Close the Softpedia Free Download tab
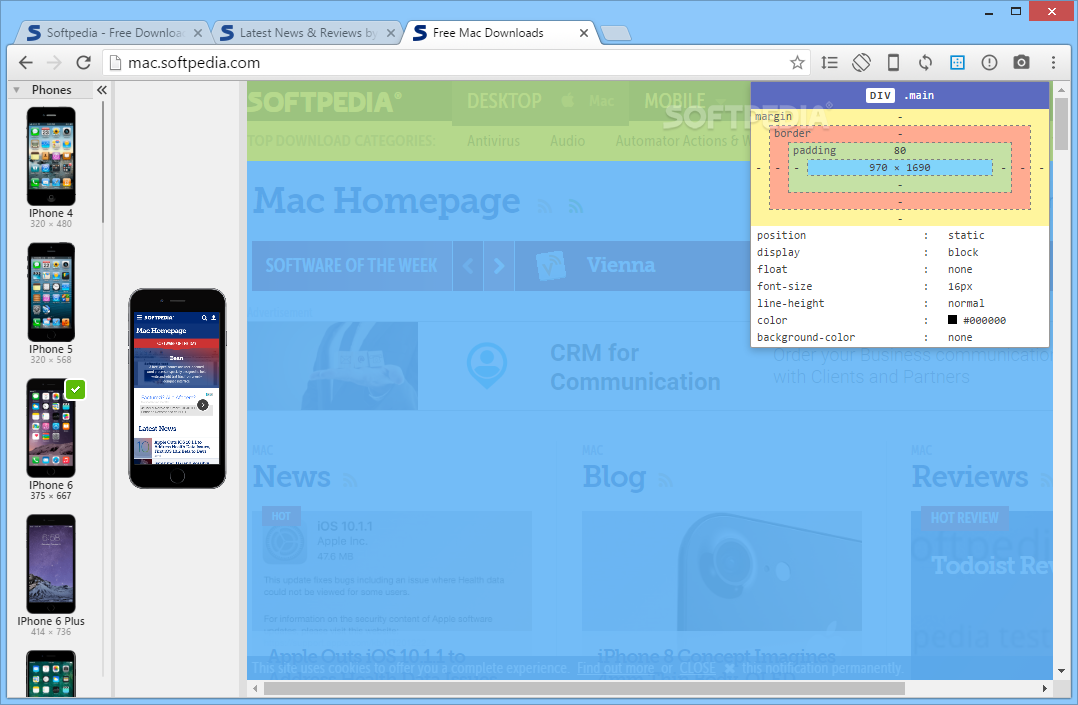The image size is (1078, 705). 198,33
